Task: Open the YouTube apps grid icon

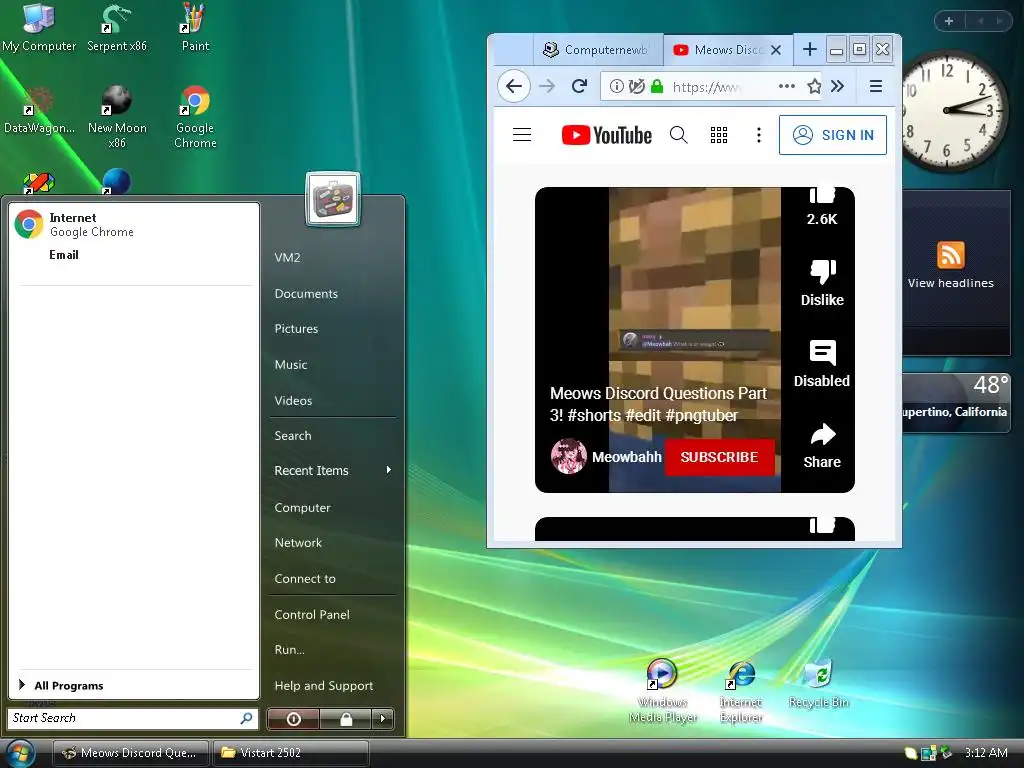Action: pyautogui.click(x=719, y=135)
